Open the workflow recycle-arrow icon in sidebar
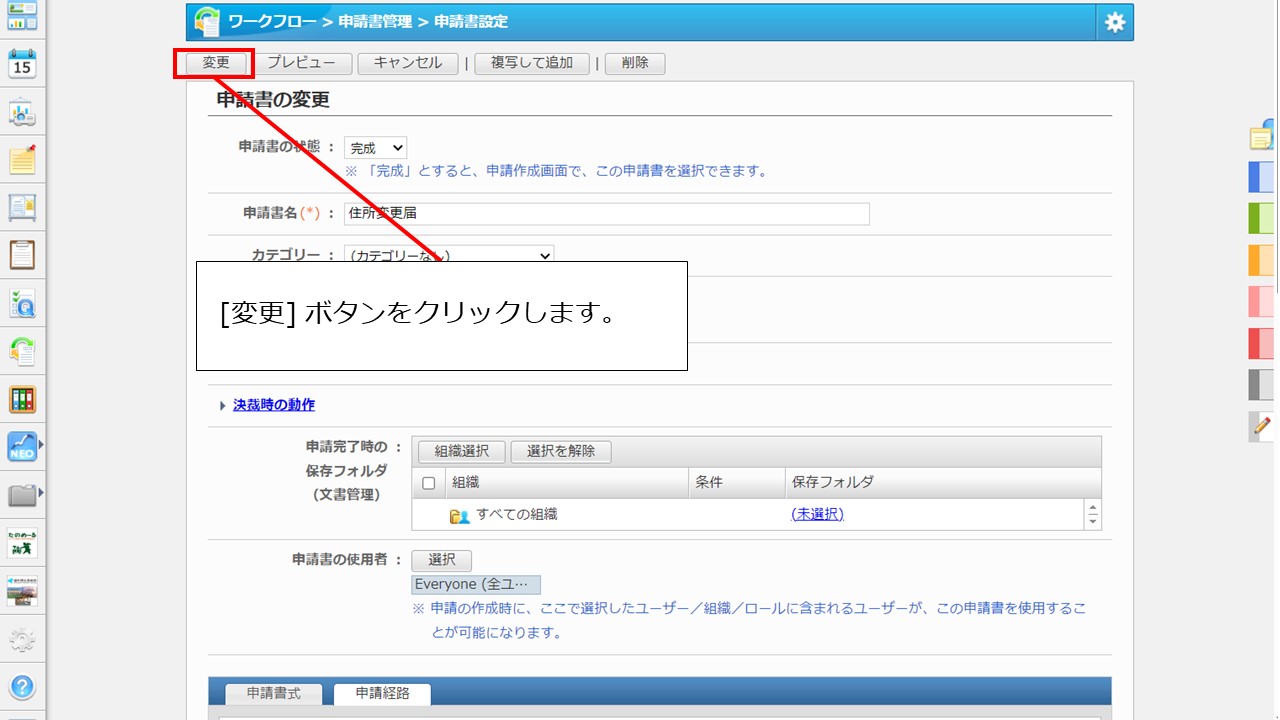This screenshot has width=1280, height=720. [x=20, y=348]
